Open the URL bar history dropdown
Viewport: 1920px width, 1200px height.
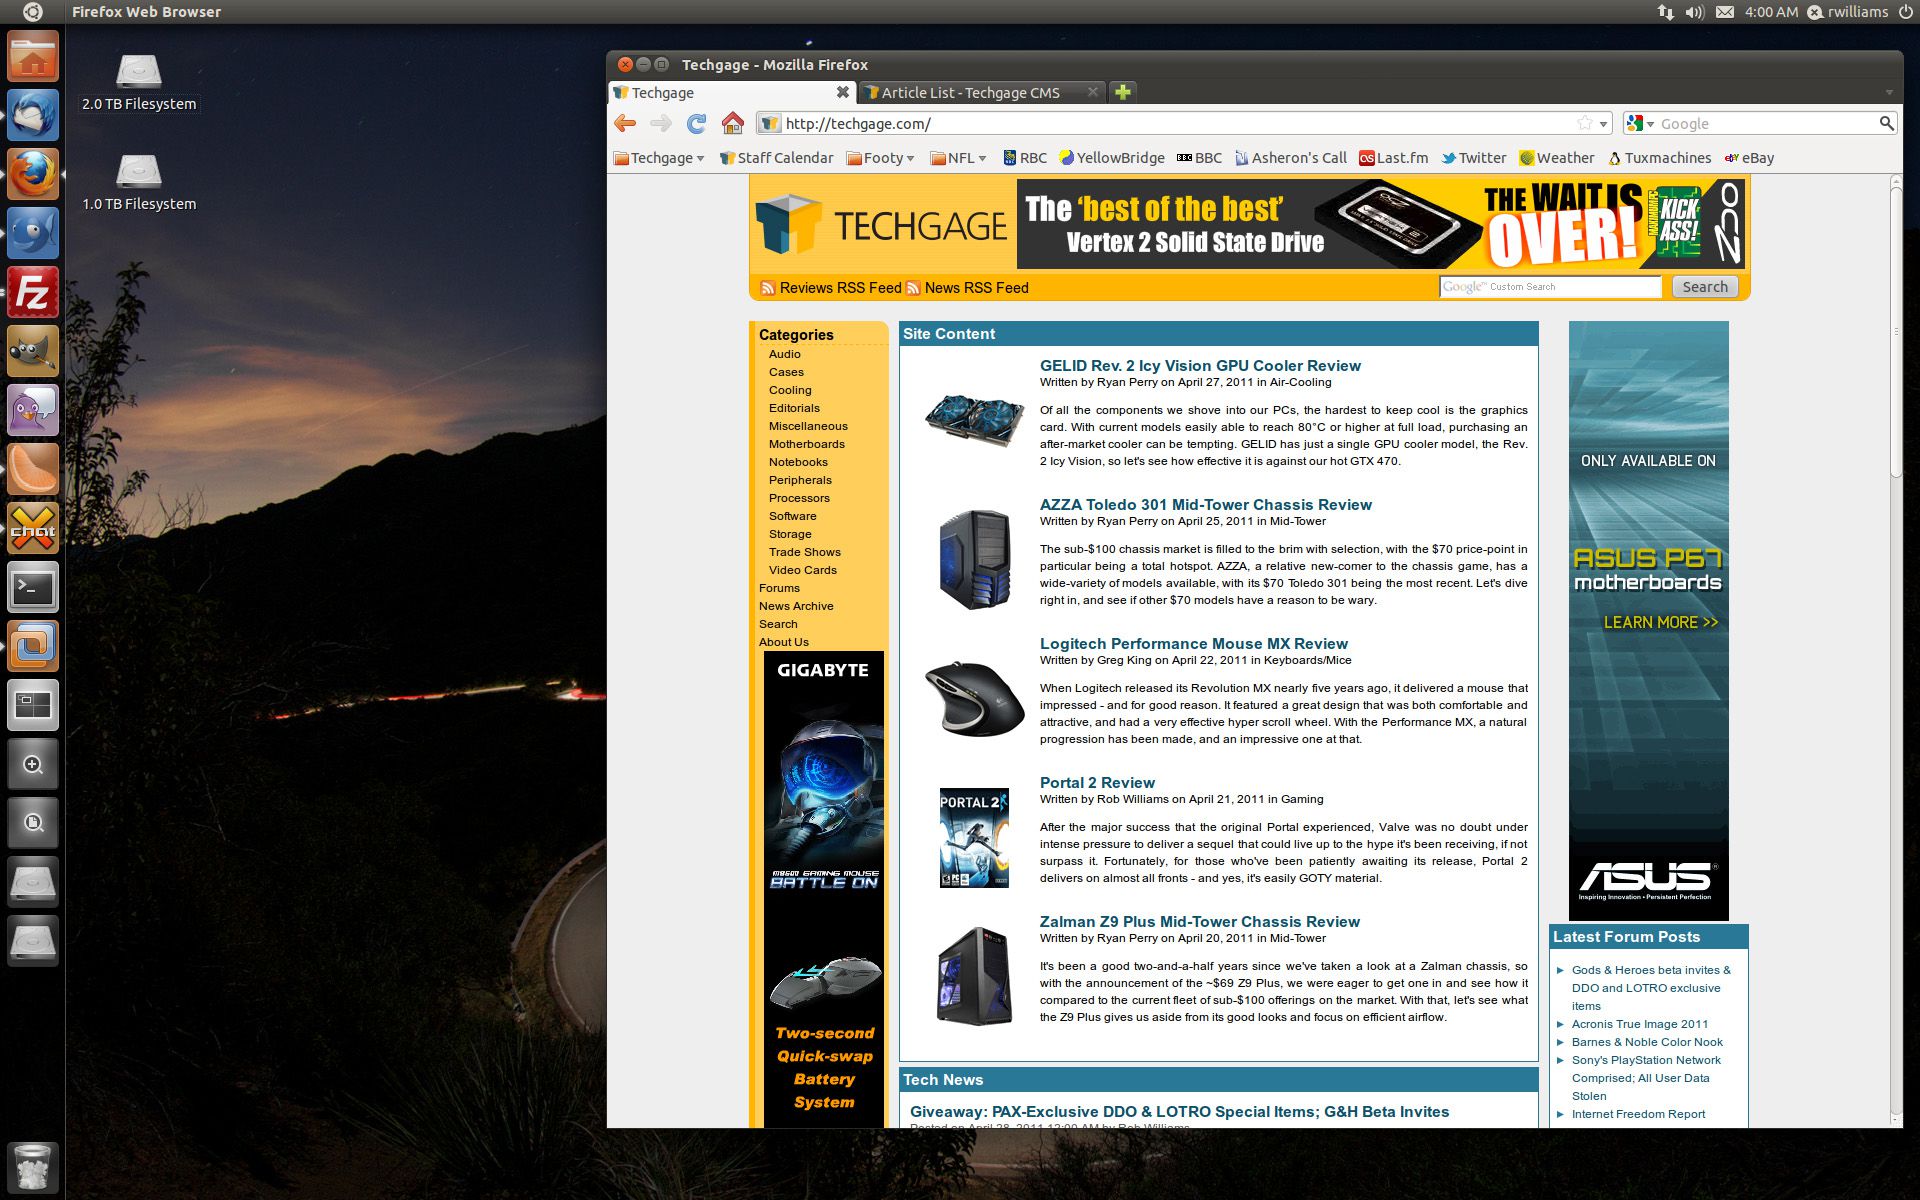click(1604, 124)
